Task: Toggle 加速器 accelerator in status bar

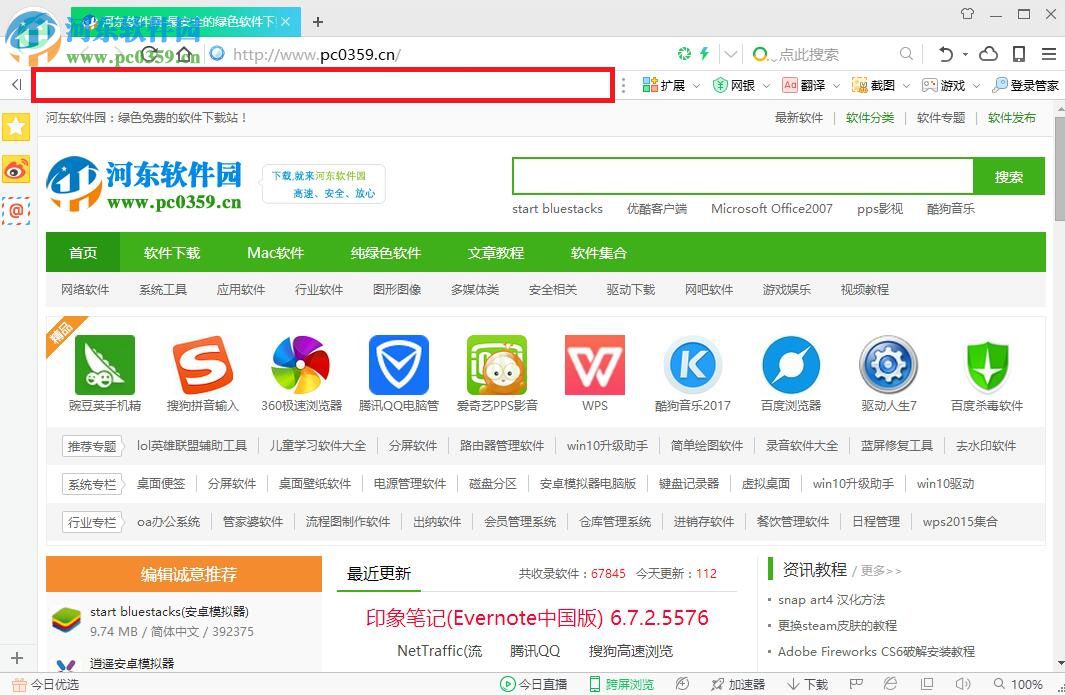Action: coord(740,685)
